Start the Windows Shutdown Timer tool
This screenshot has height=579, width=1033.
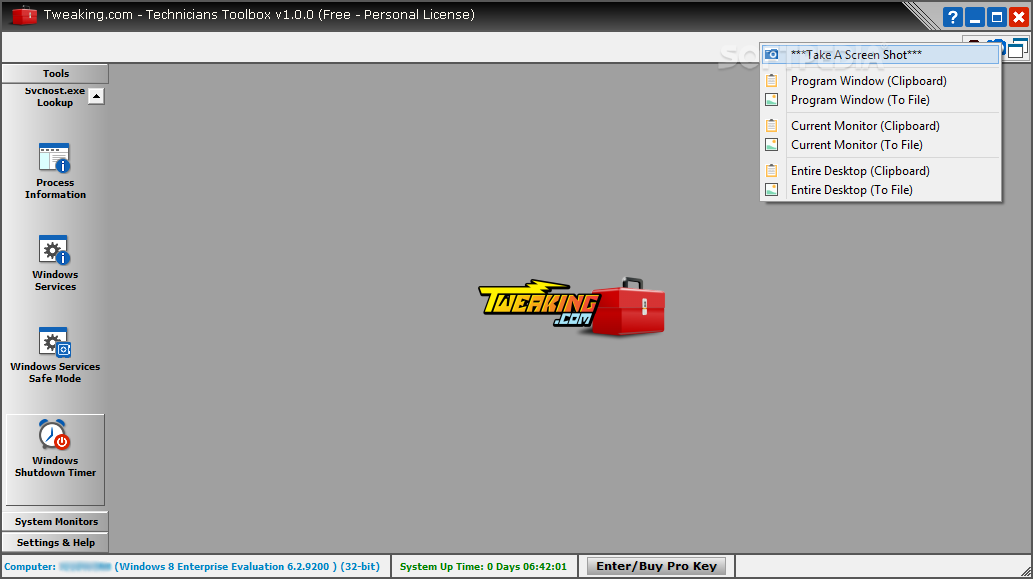[x=55, y=459]
